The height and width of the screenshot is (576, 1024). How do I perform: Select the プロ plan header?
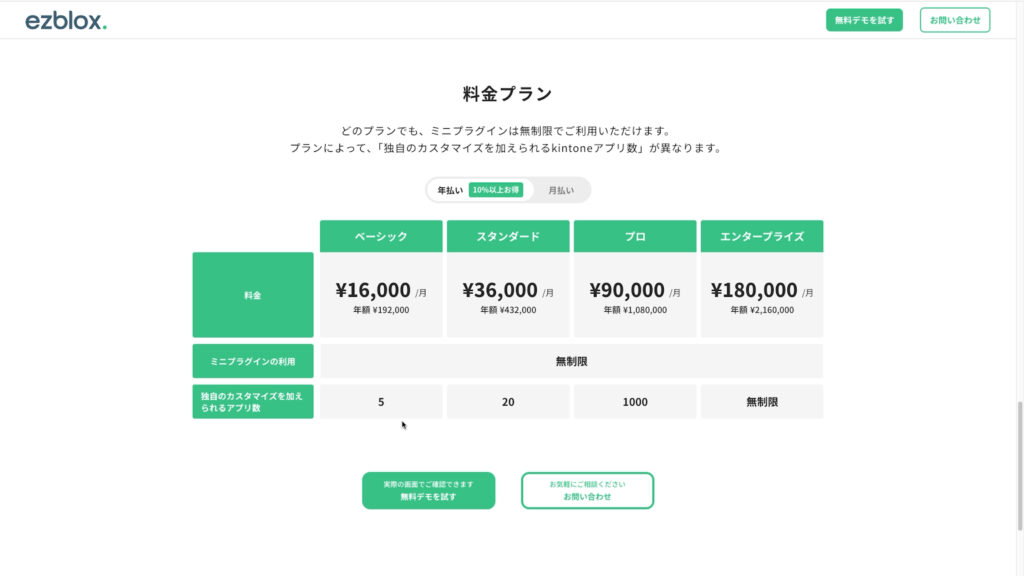click(x=634, y=236)
